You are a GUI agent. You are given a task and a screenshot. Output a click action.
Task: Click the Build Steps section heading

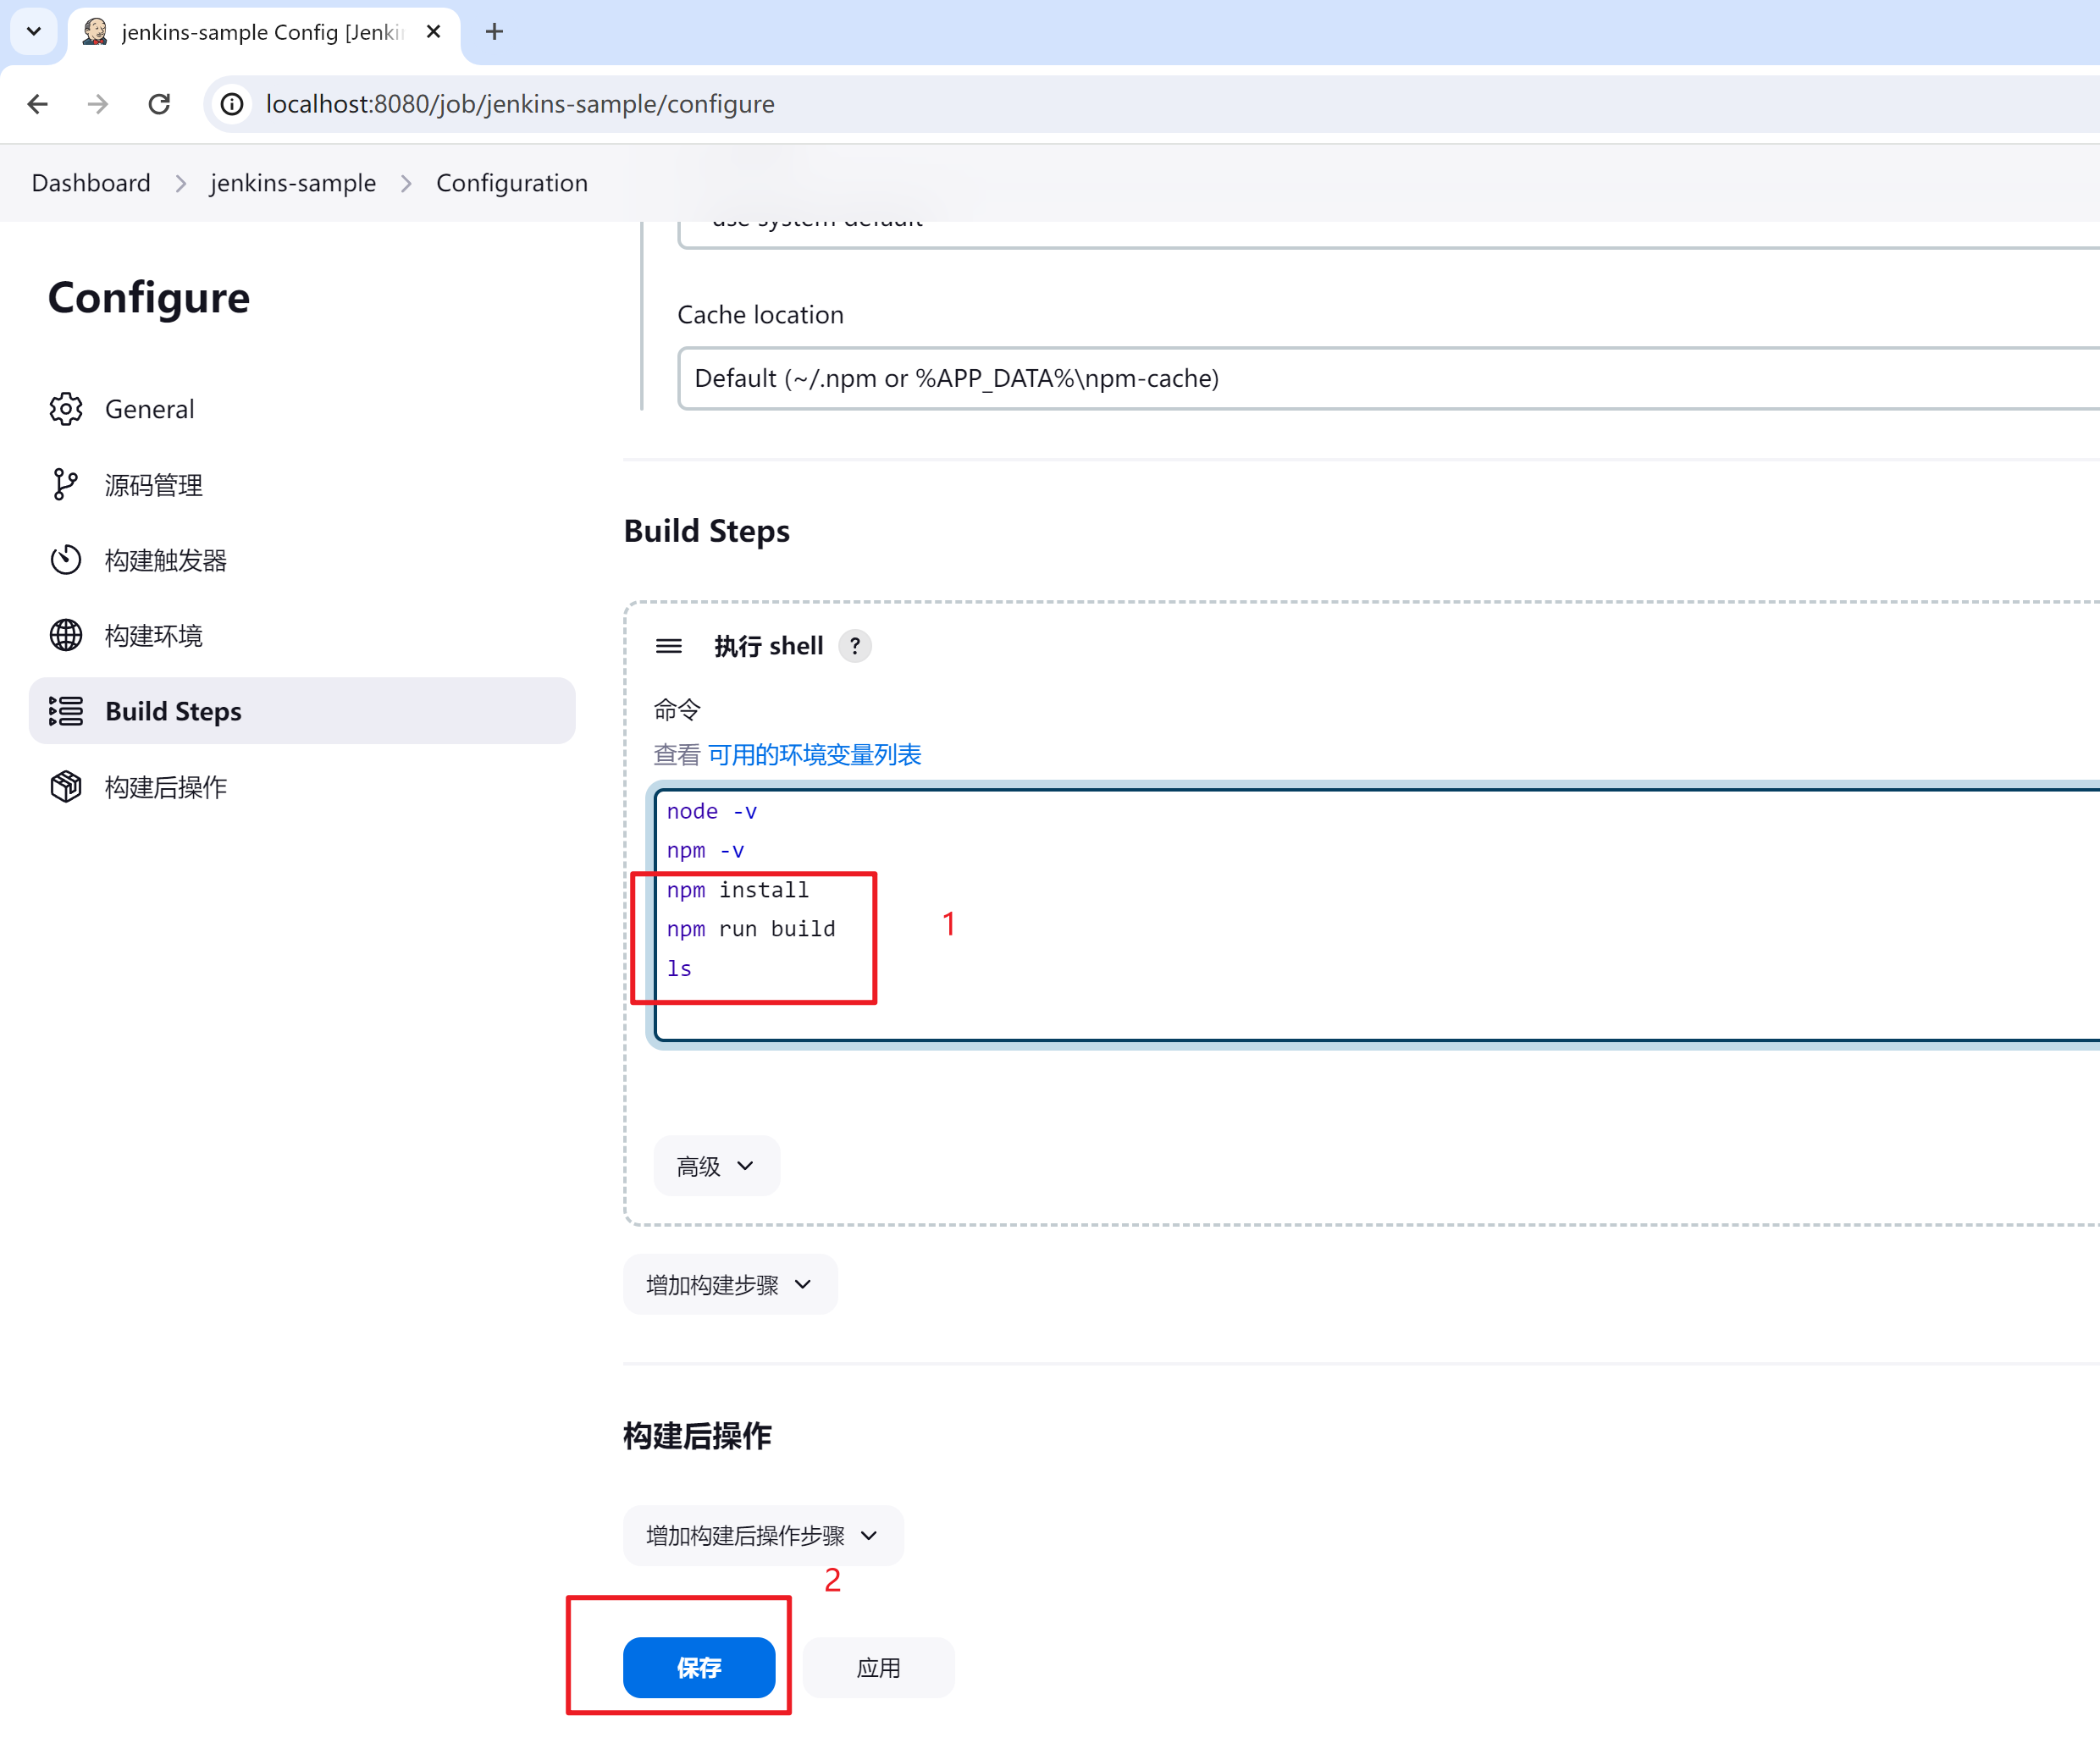707,531
